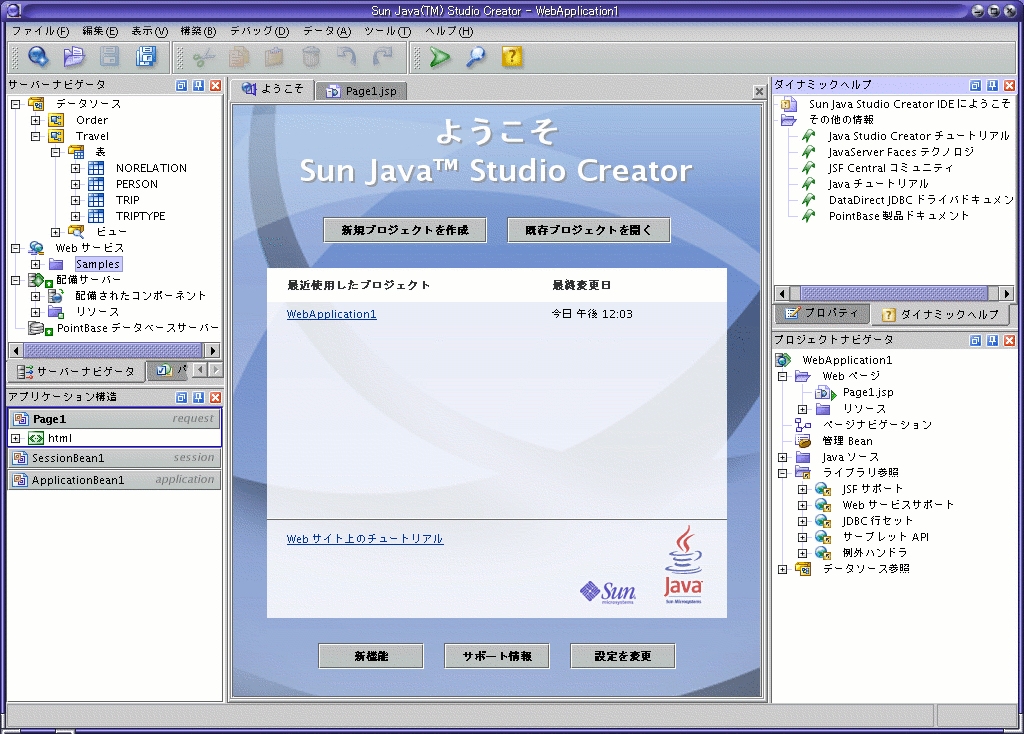This screenshot has width=1024, height=734.
Task: Click the dynamic help horizontal scrollbar
Action: 893,293
